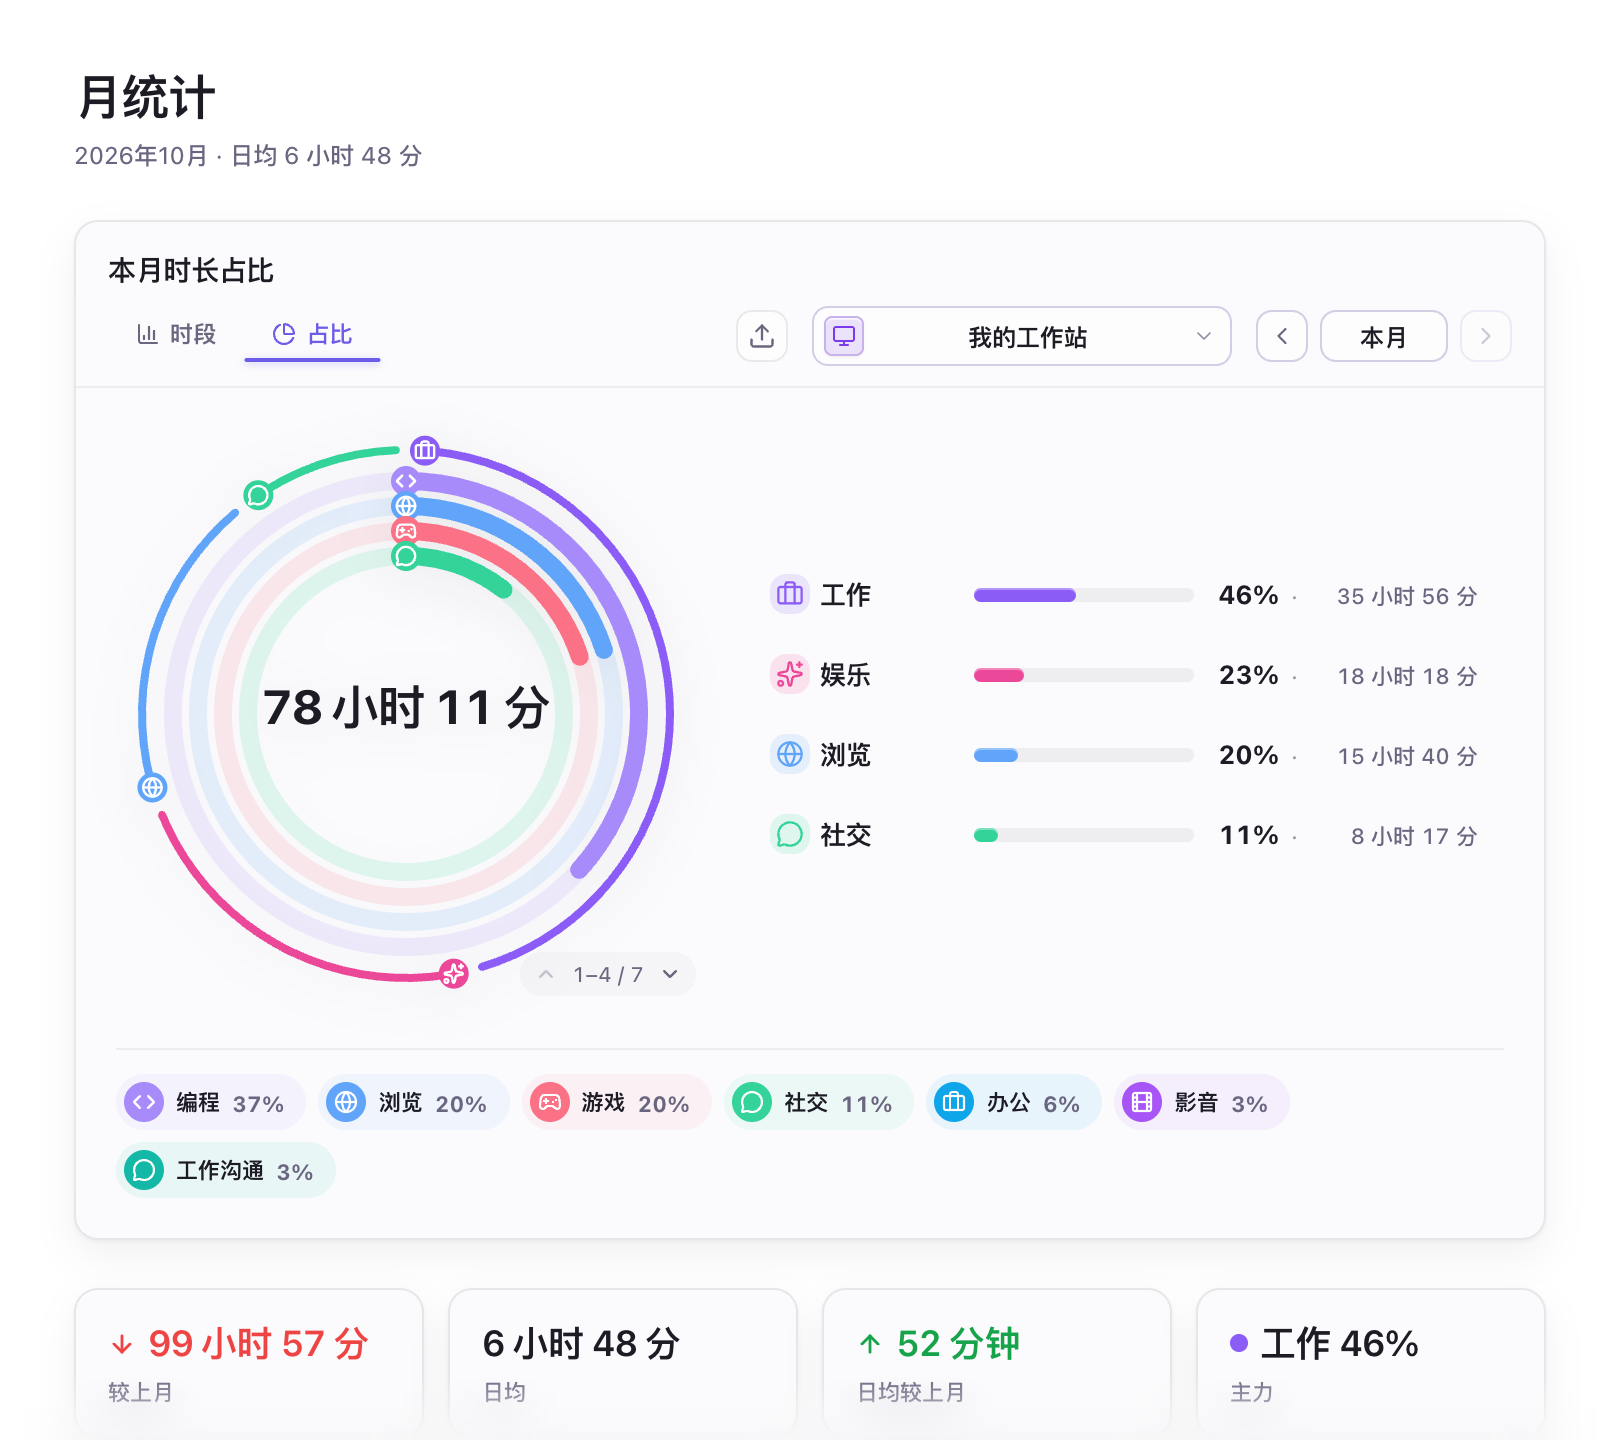Open the 6 小时 48 分 日均 card
Screen dimensions: 1620x1440
623,1364
